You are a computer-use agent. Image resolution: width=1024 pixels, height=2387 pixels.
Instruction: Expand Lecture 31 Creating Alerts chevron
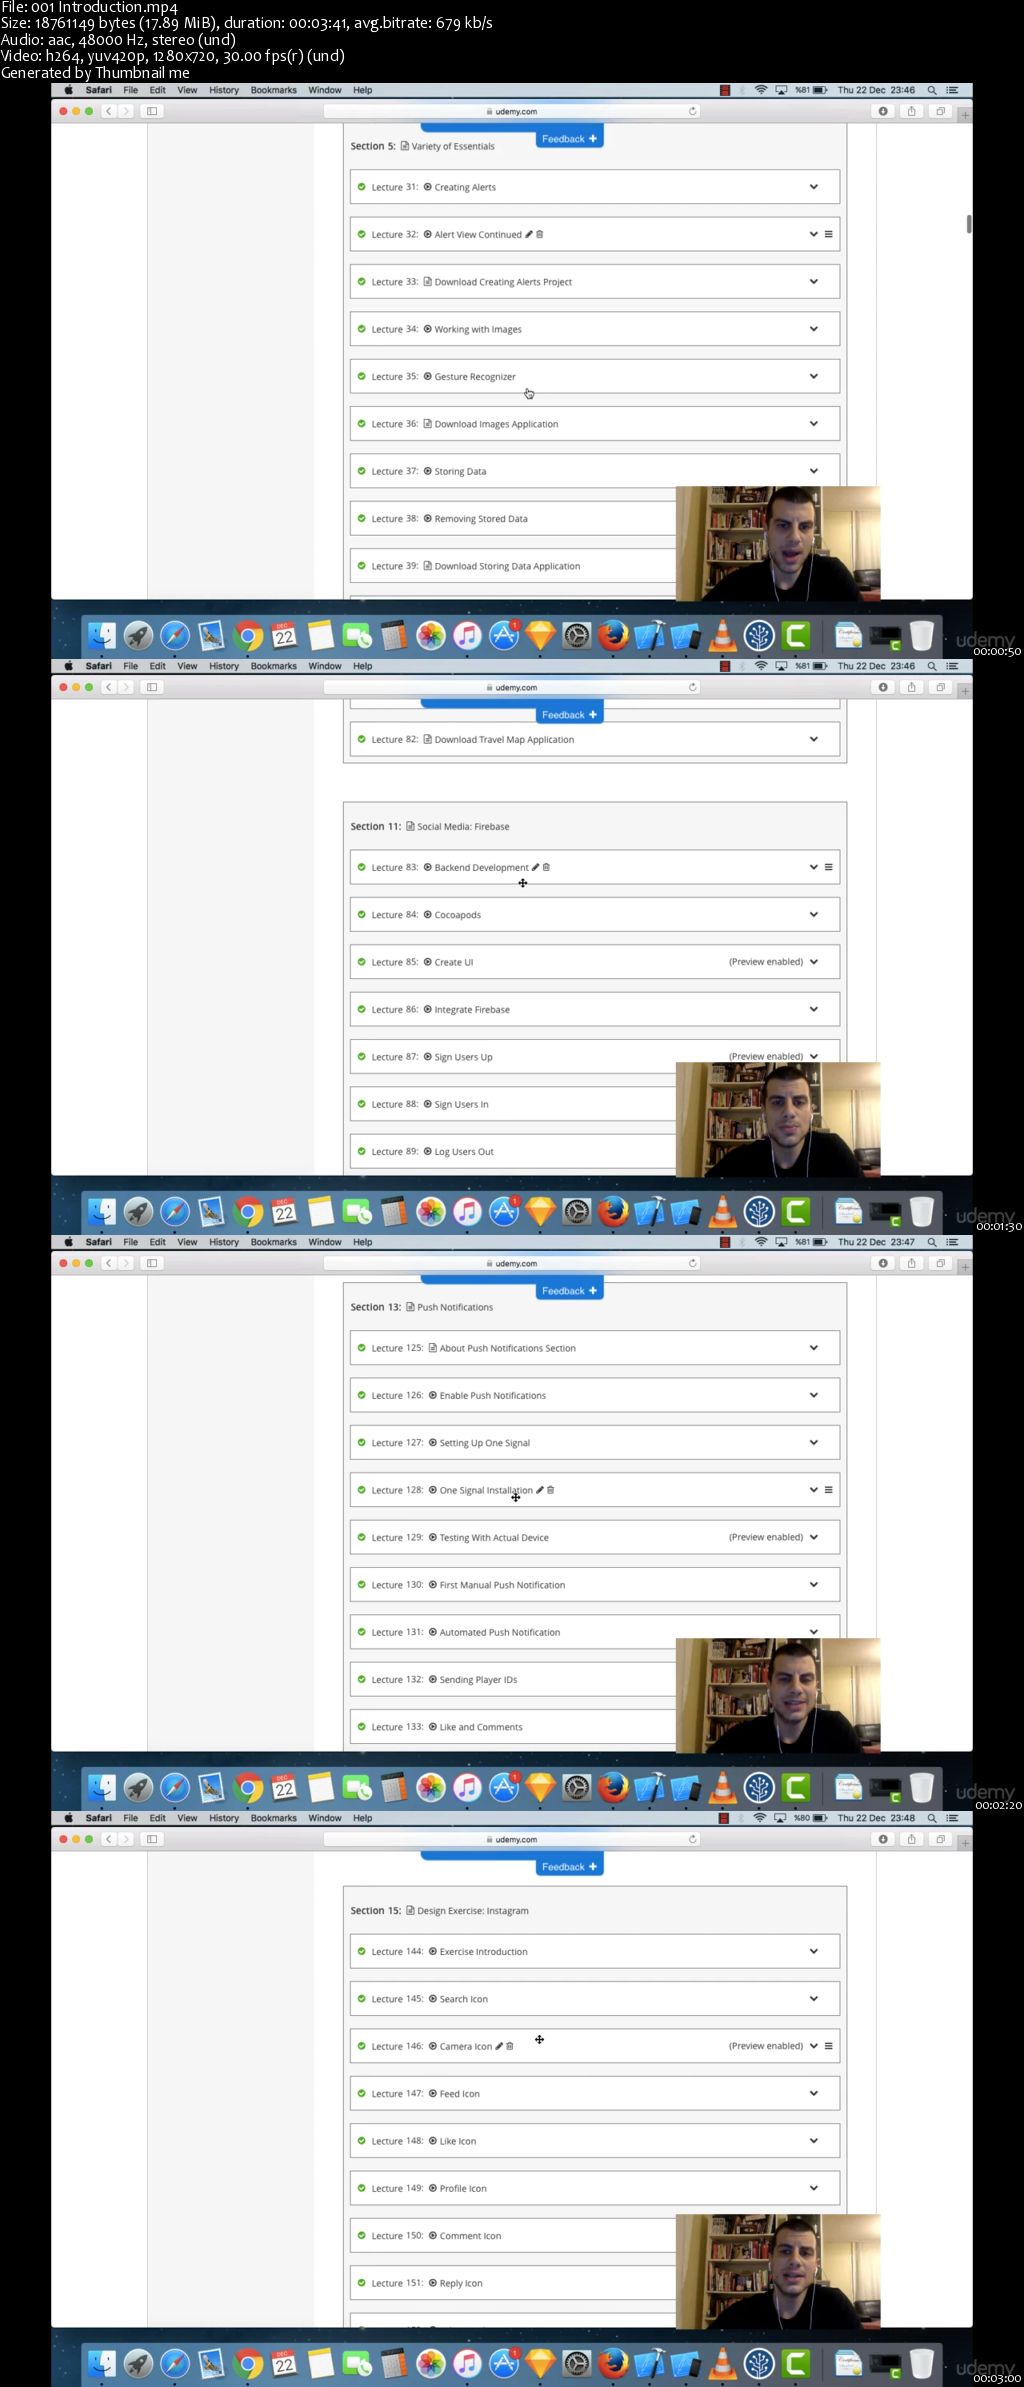pyautogui.click(x=814, y=187)
